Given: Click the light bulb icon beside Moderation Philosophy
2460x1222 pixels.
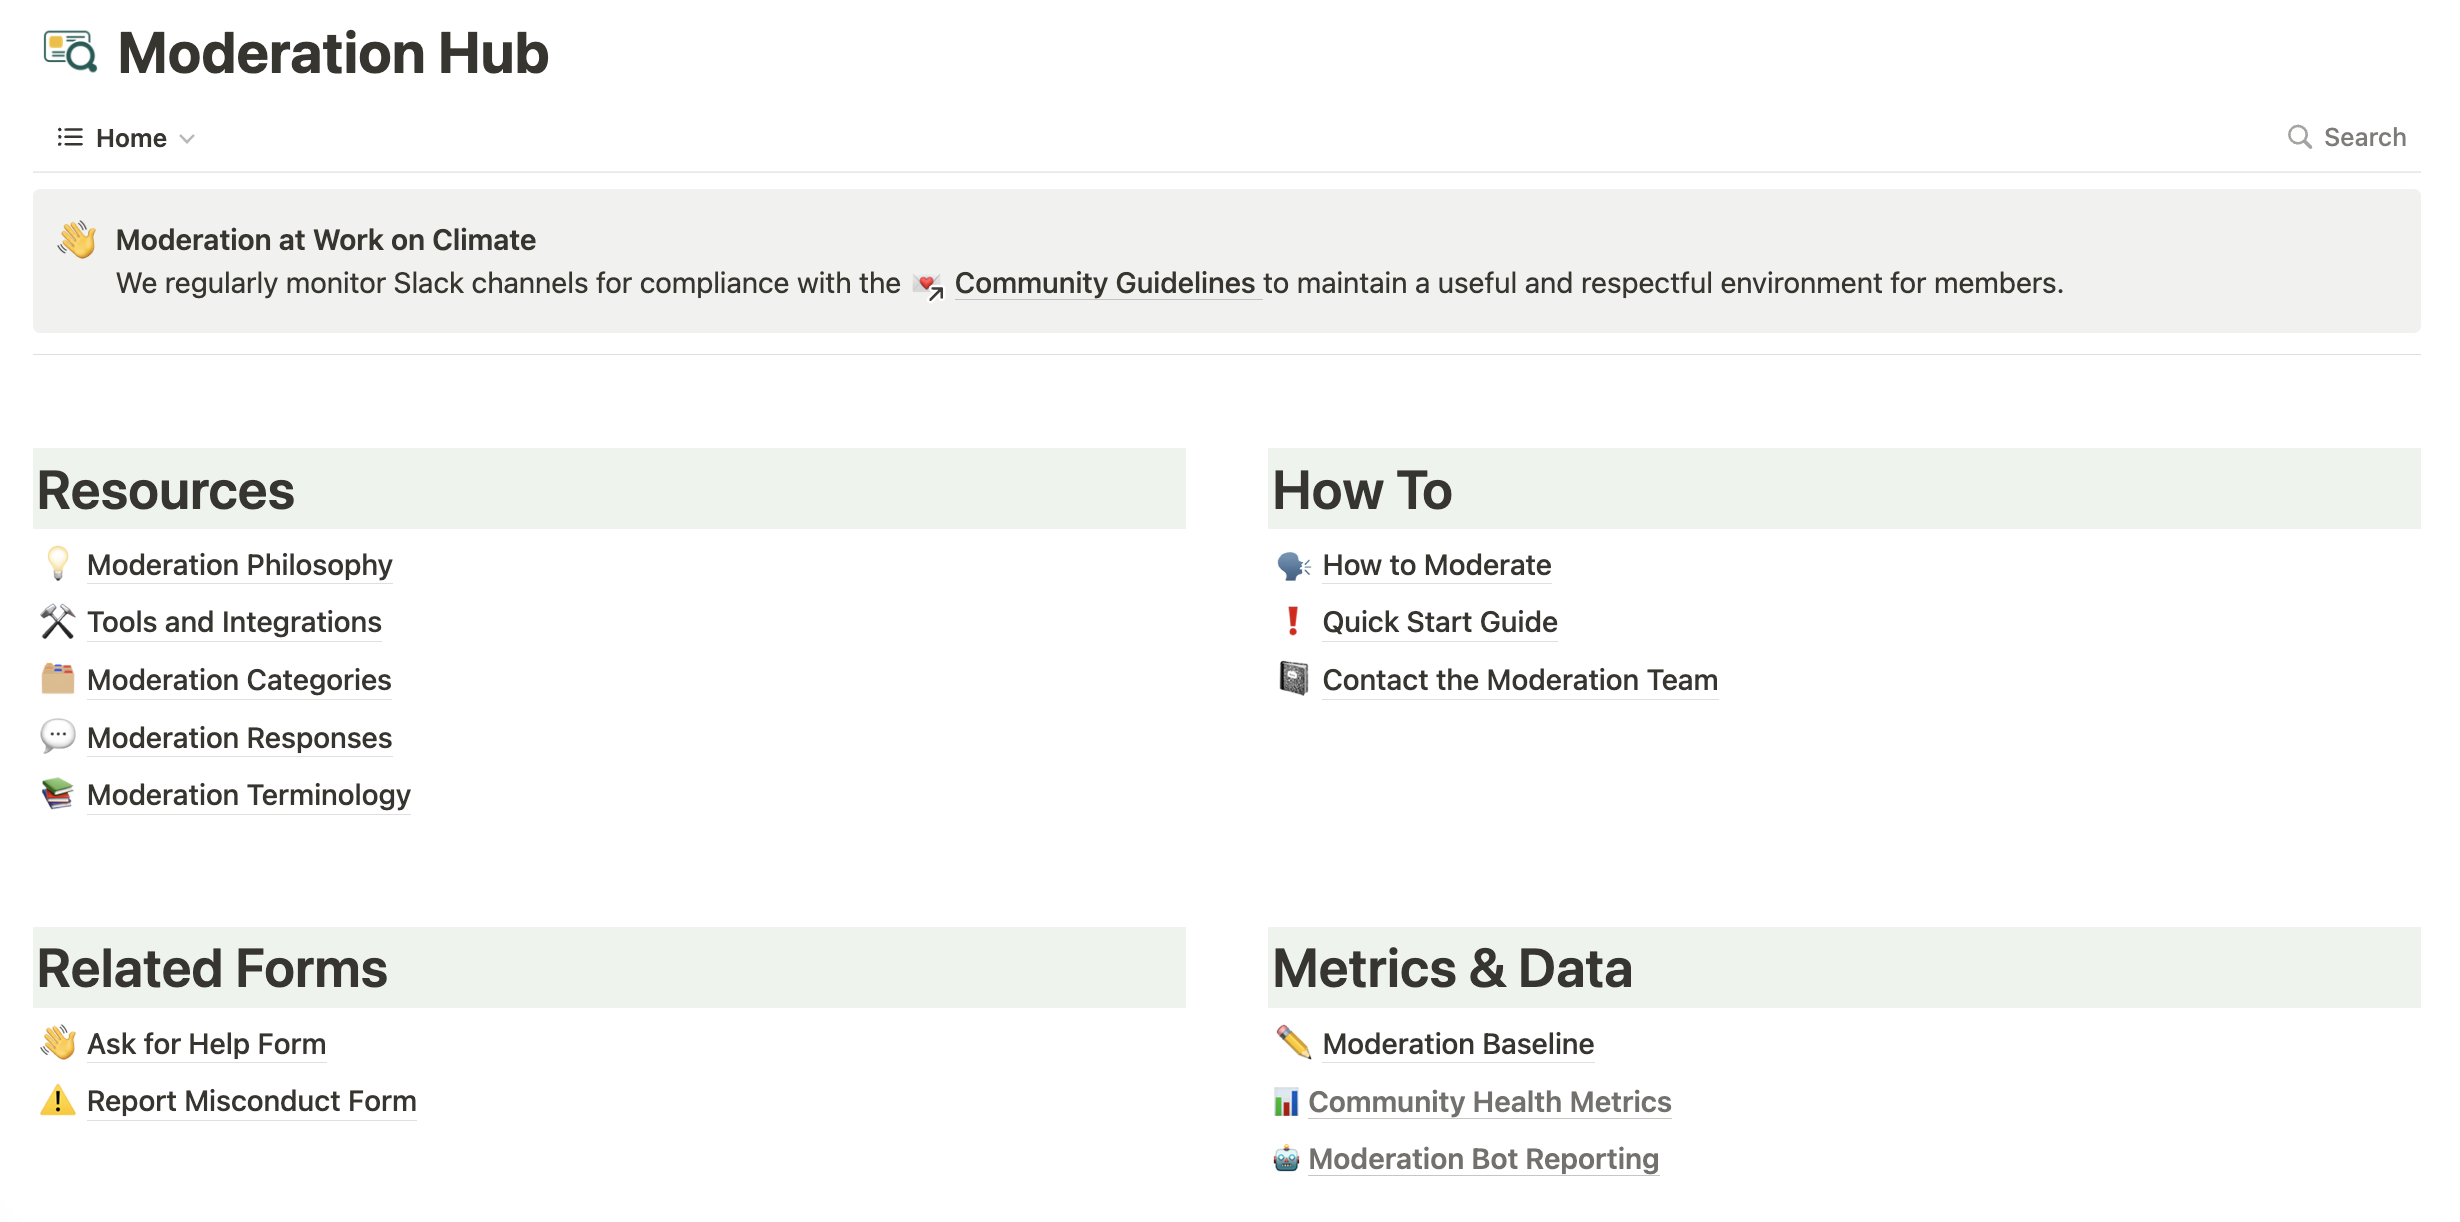Looking at the screenshot, I should click(58, 564).
